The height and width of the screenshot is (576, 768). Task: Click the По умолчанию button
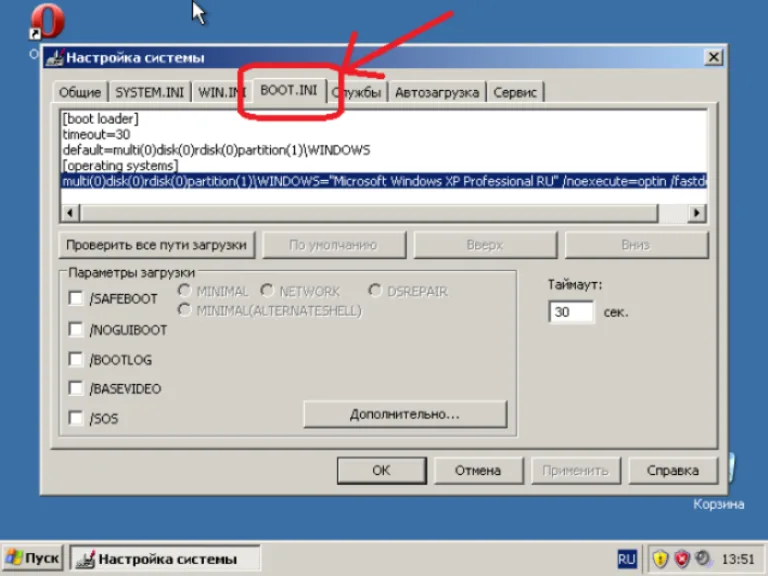(x=334, y=245)
